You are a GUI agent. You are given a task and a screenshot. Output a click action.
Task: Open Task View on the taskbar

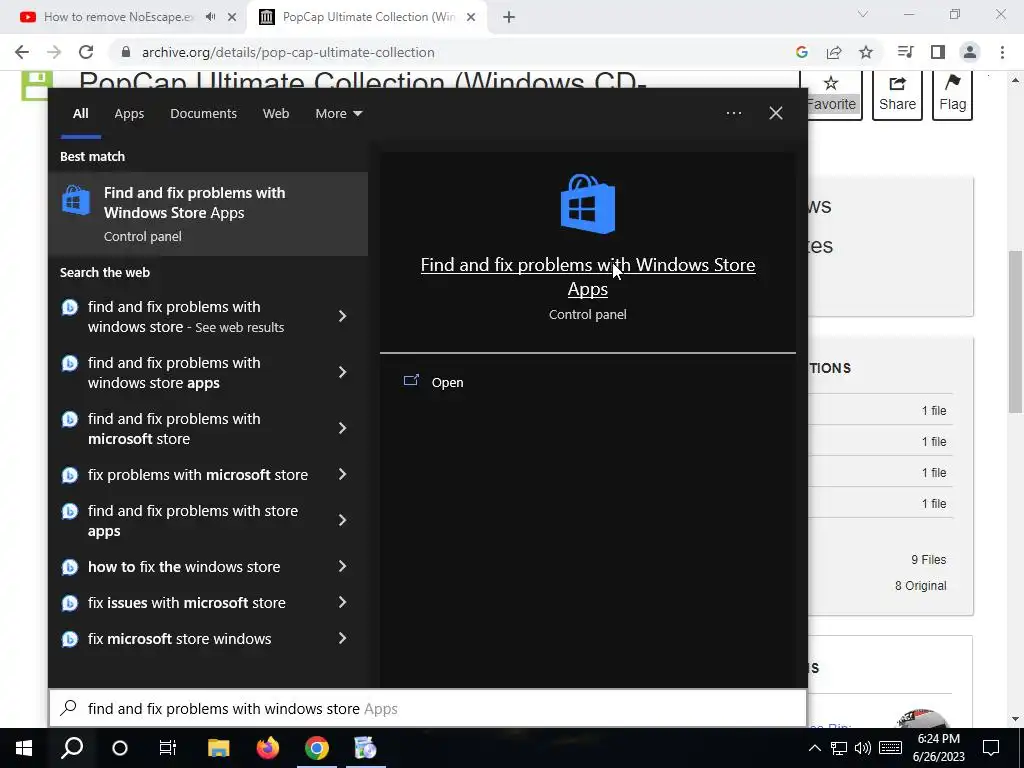[x=168, y=748]
